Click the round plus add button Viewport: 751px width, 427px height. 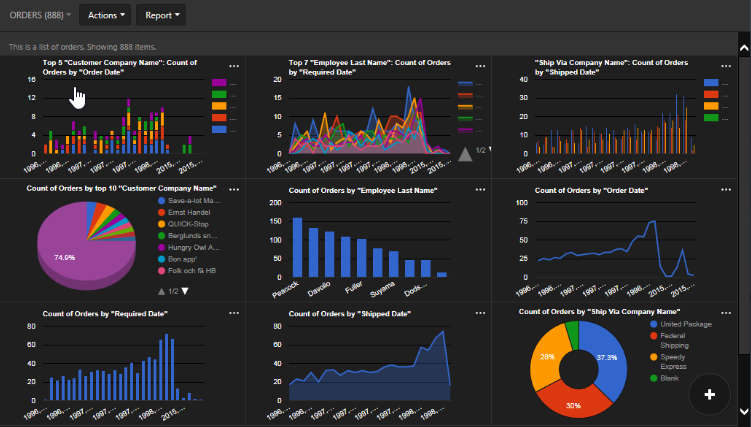[710, 394]
